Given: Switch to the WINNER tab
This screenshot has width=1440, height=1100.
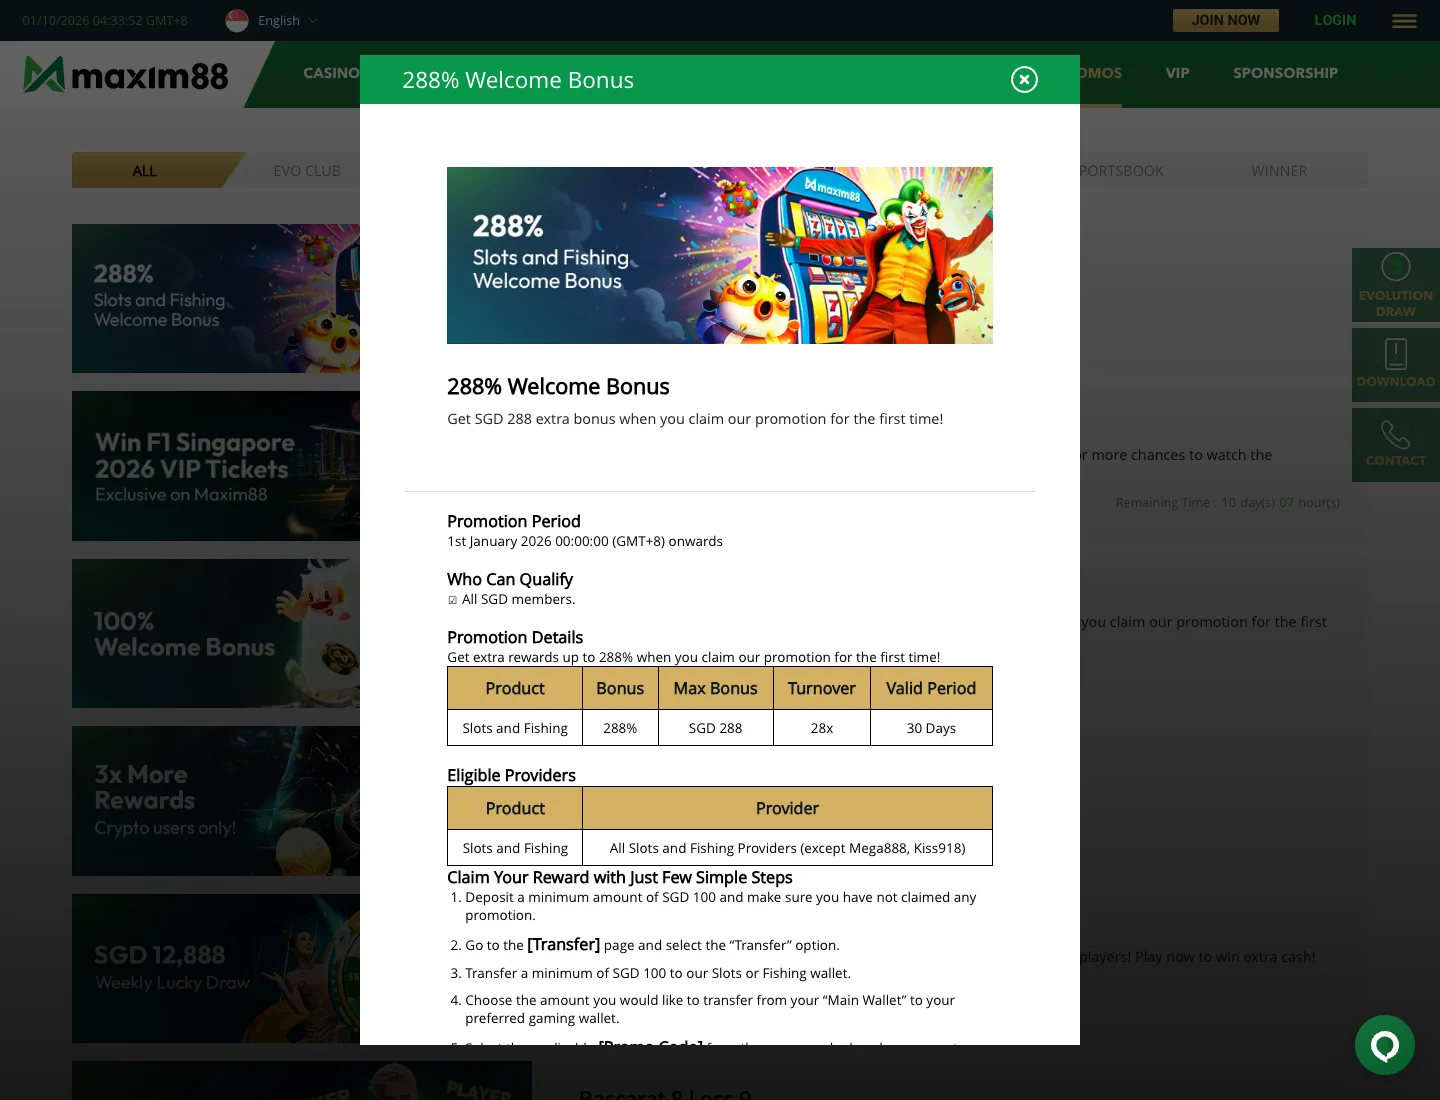Looking at the screenshot, I should pos(1279,171).
